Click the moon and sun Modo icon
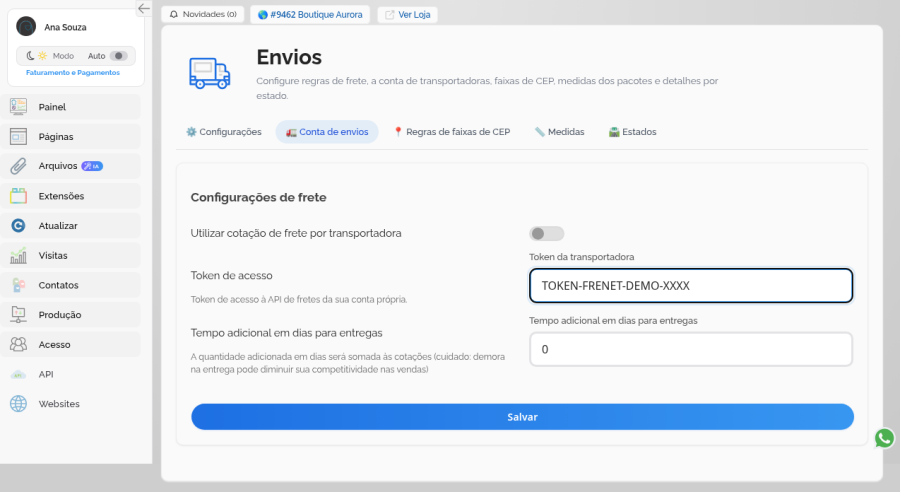The height and width of the screenshot is (492, 900). click(37, 56)
